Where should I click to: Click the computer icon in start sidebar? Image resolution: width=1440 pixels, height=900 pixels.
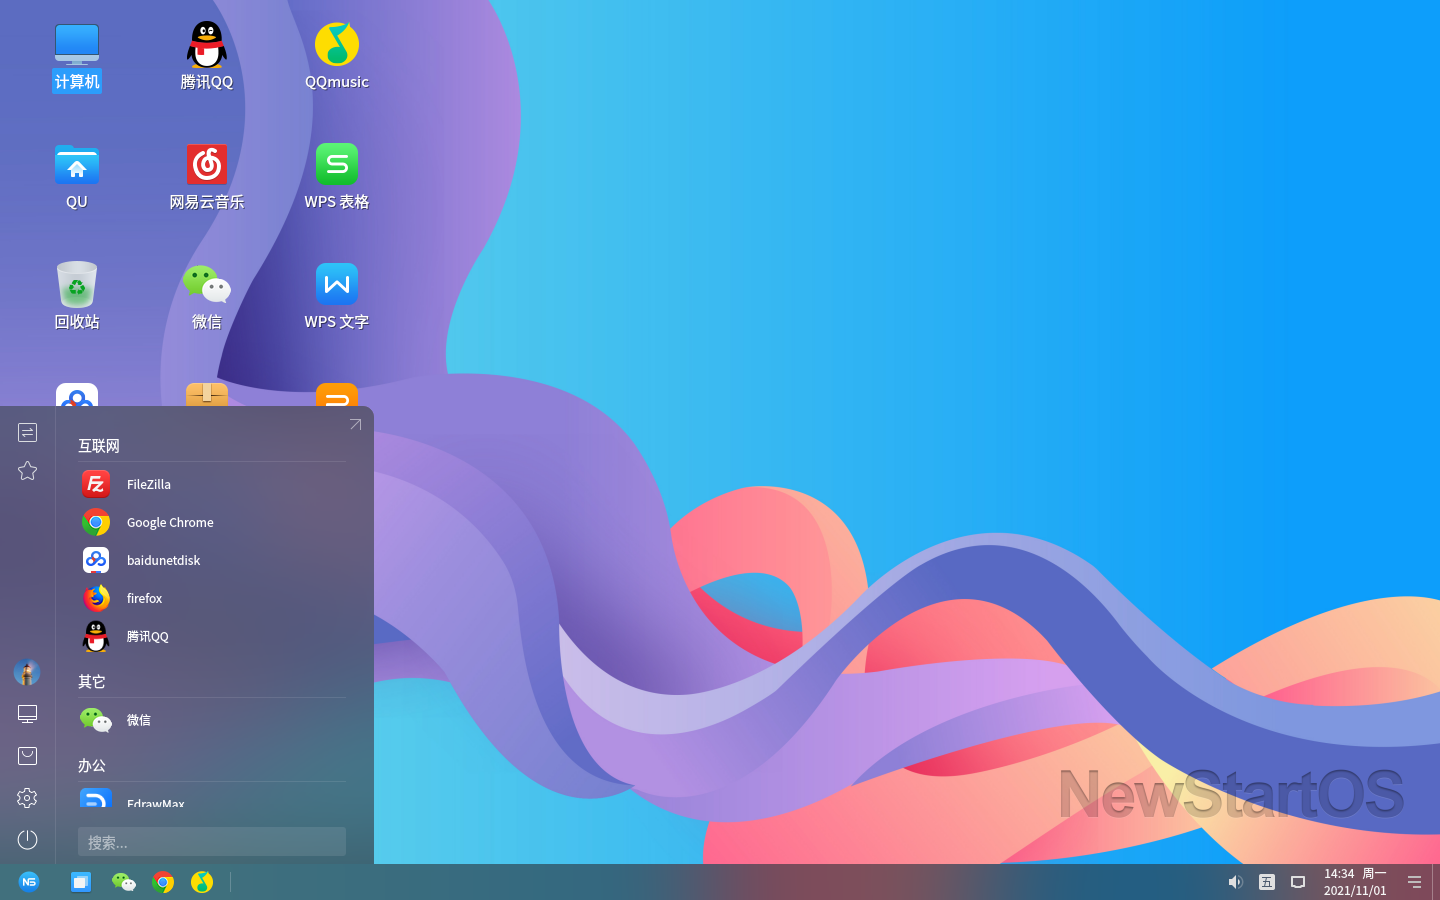coord(28,714)
